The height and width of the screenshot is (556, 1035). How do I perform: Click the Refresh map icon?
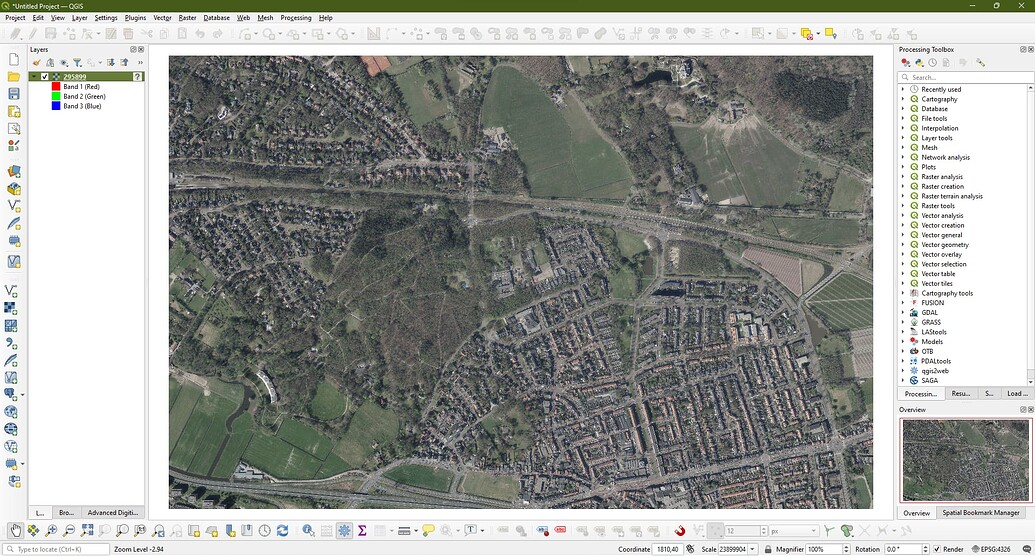tap(282, 530)
